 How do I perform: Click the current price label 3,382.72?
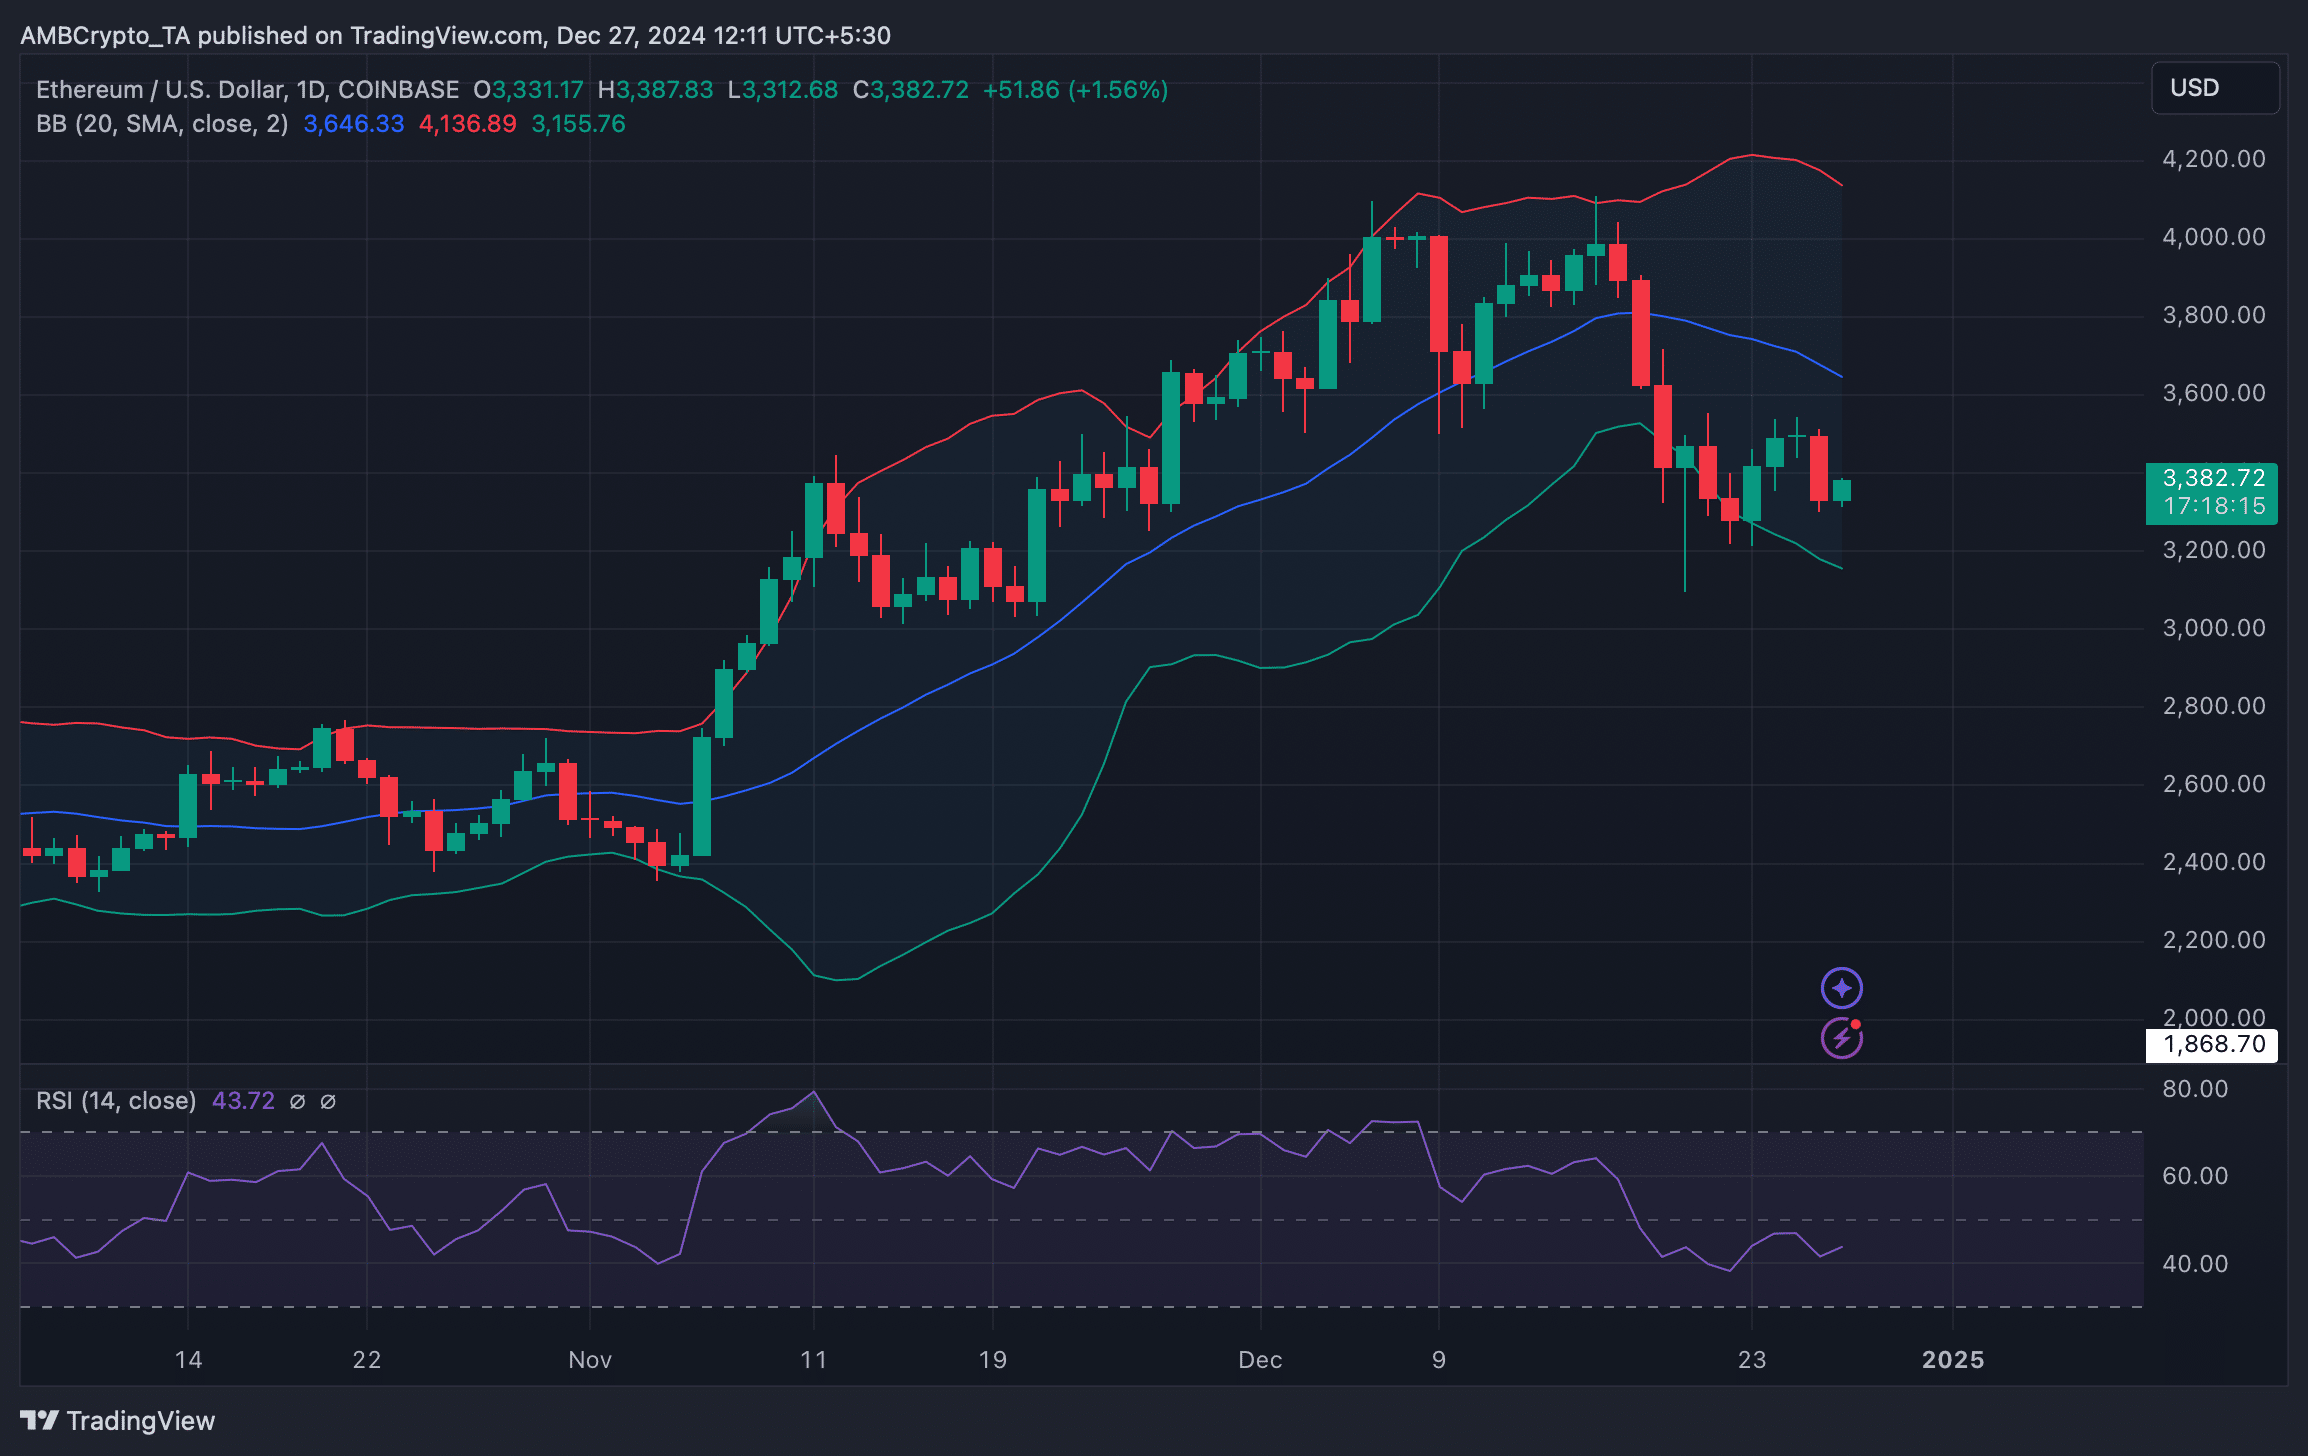[x=2212, y=479]
